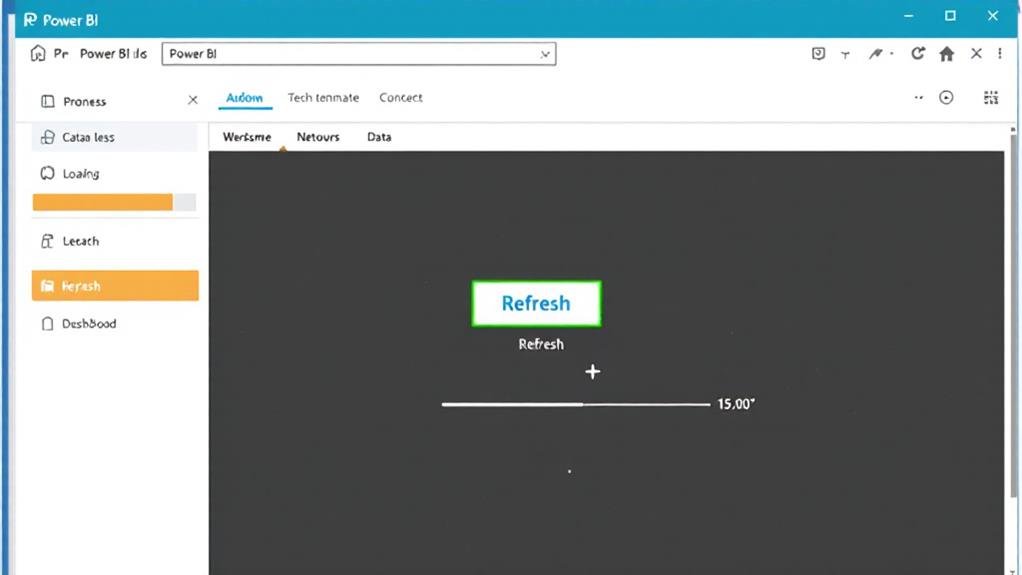Focus the Power BI address field
This screenshot has height=575, width=1022.
point(358,54)
